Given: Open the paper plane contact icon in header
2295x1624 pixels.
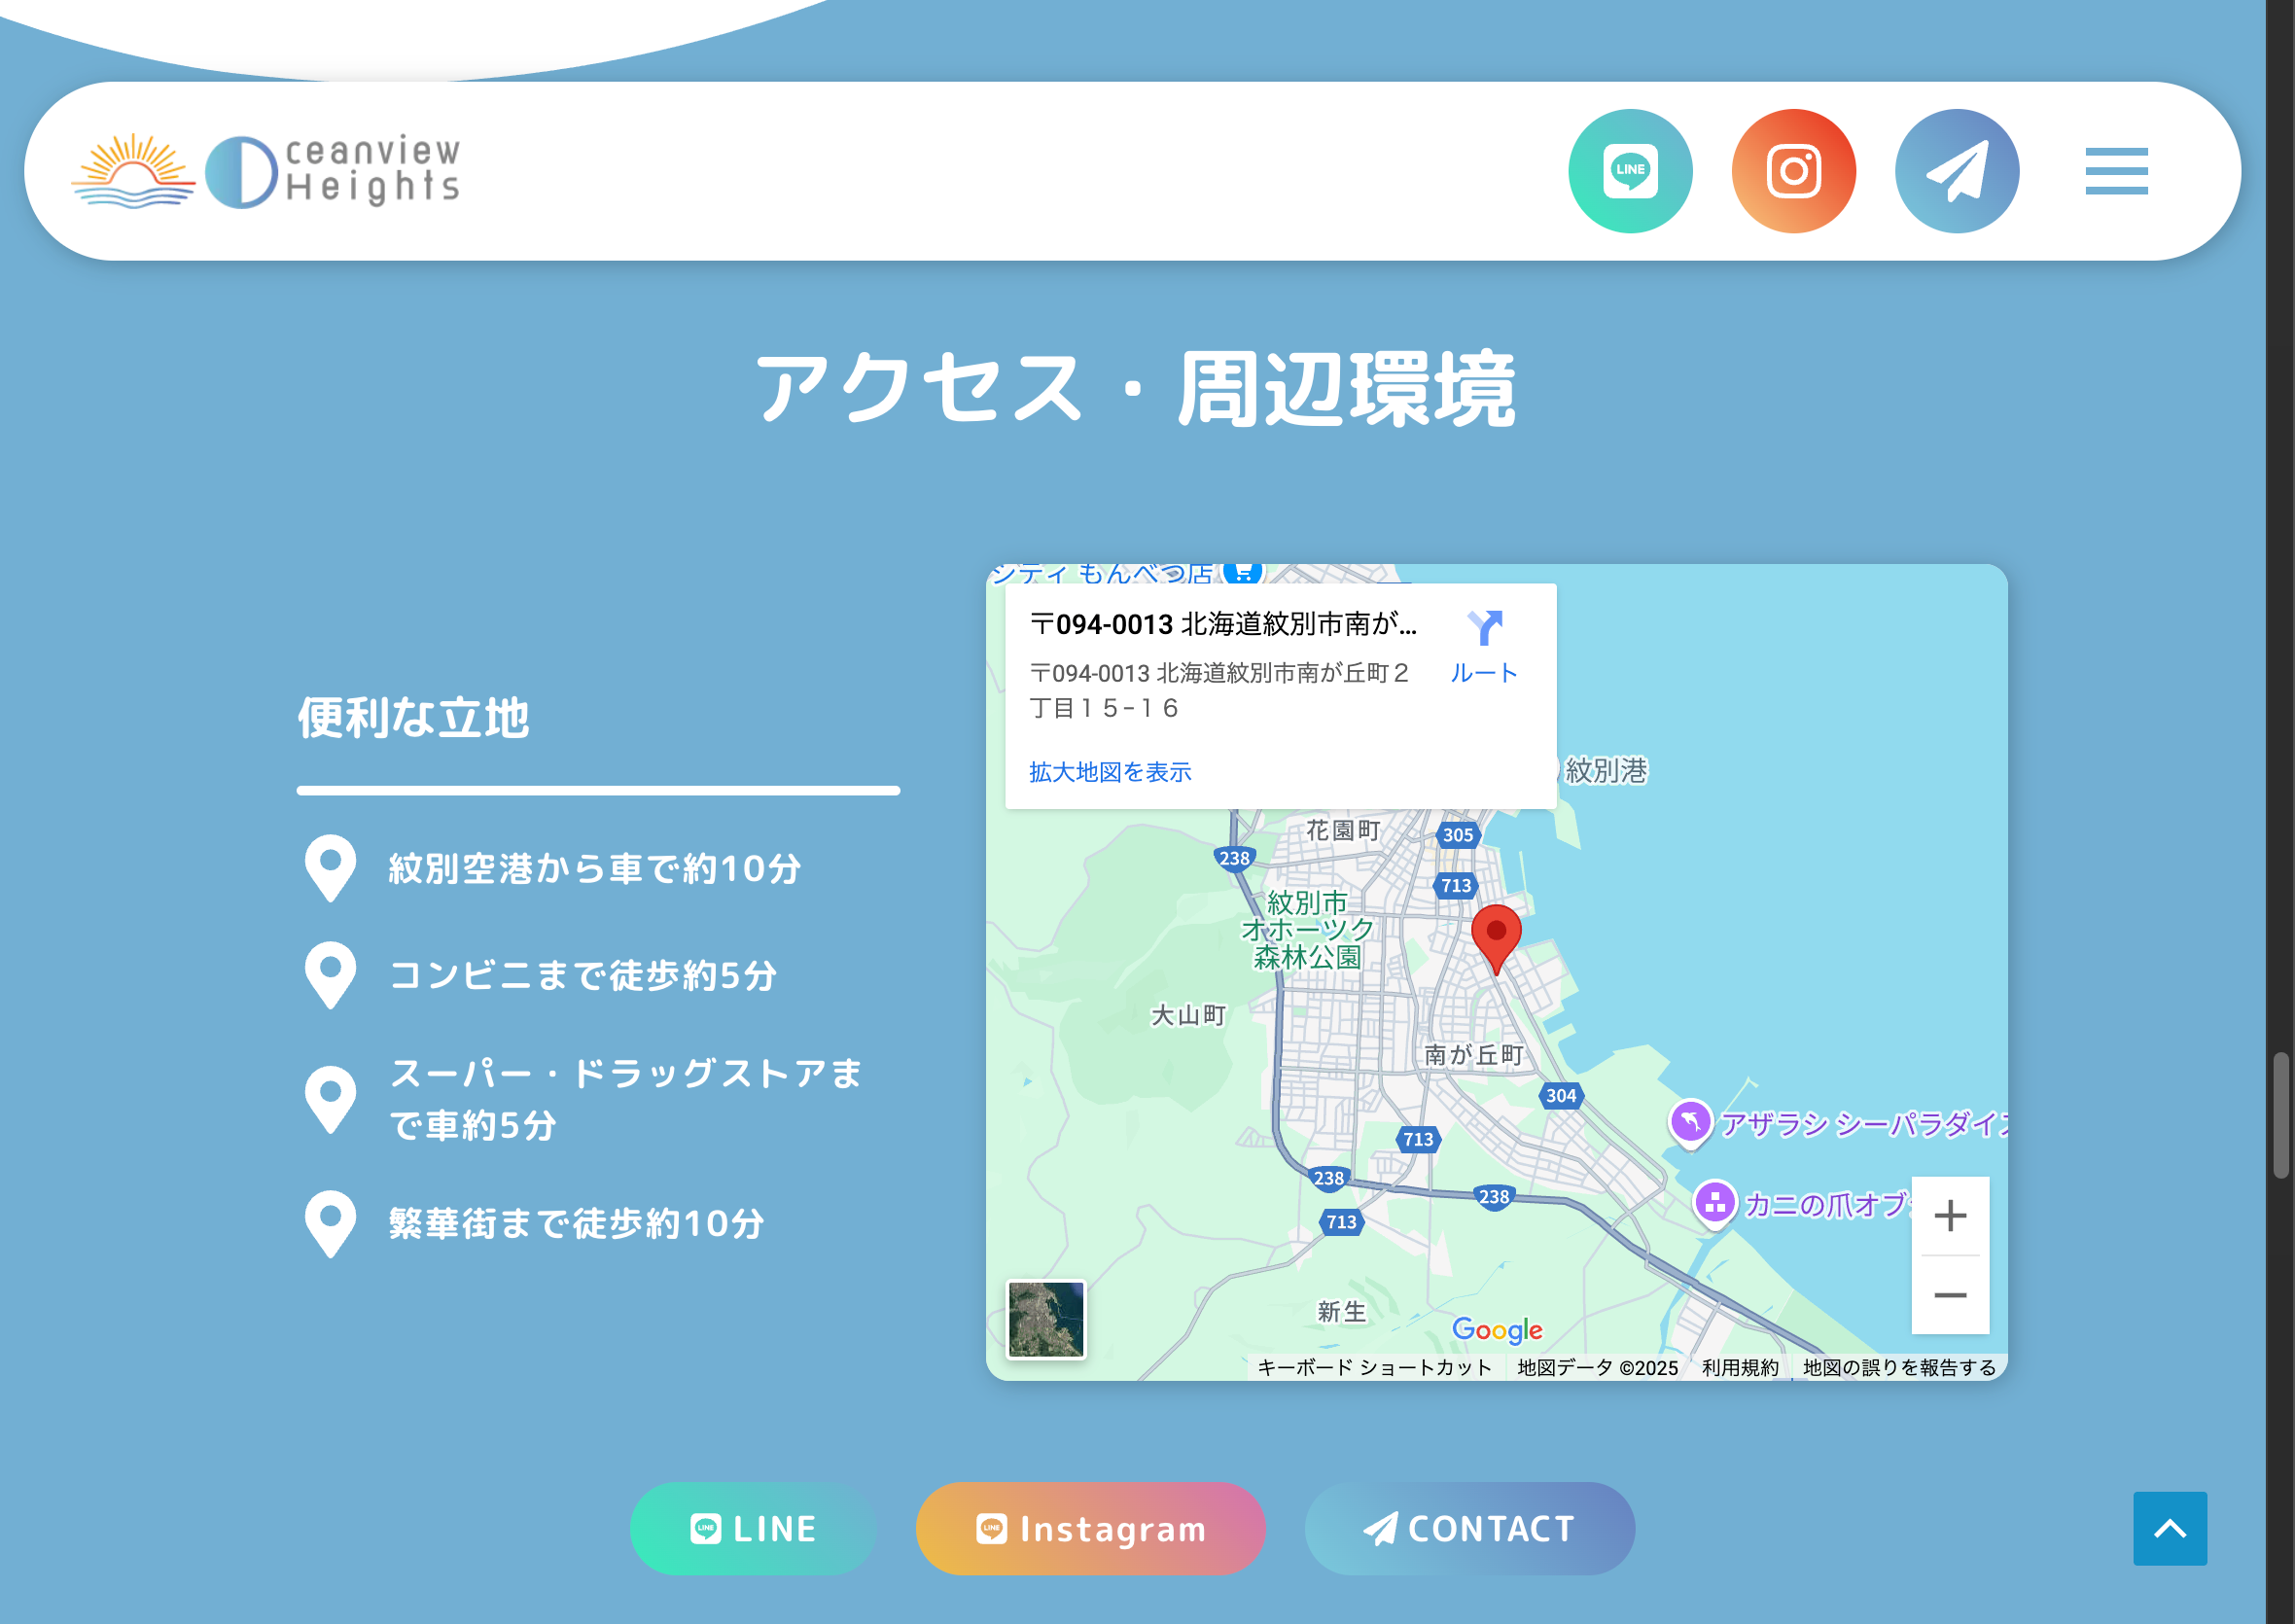Looking at the screenshot, I should pyautogui.click(x=1956, y=171).
